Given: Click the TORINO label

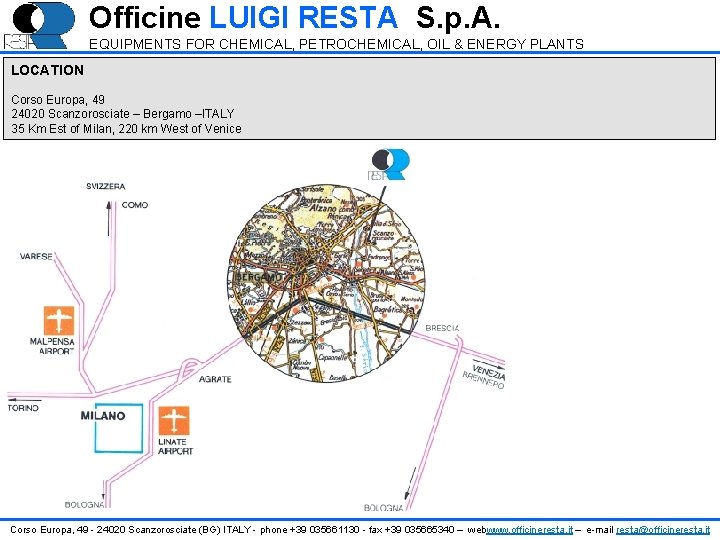Looking at the screenshot, I should pyautogui.click(x=23, y=408).
